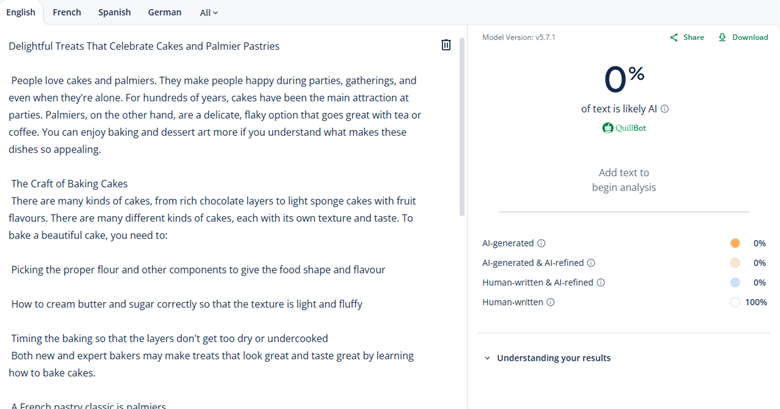The width and height of the screenshot is (780, 409).
Task: Open the All languages dropdown
Action: (208, 13)
